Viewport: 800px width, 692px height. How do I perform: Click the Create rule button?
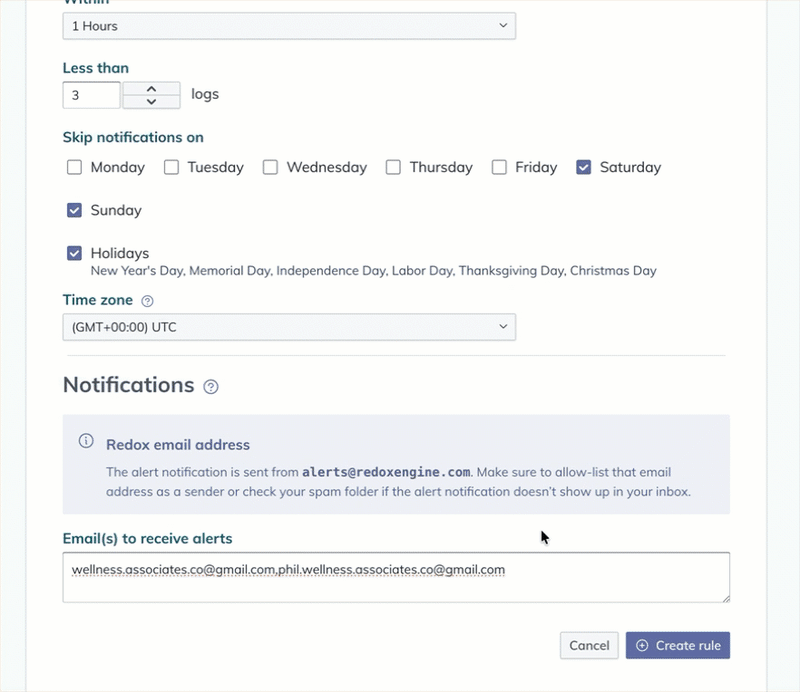[678, 645]
